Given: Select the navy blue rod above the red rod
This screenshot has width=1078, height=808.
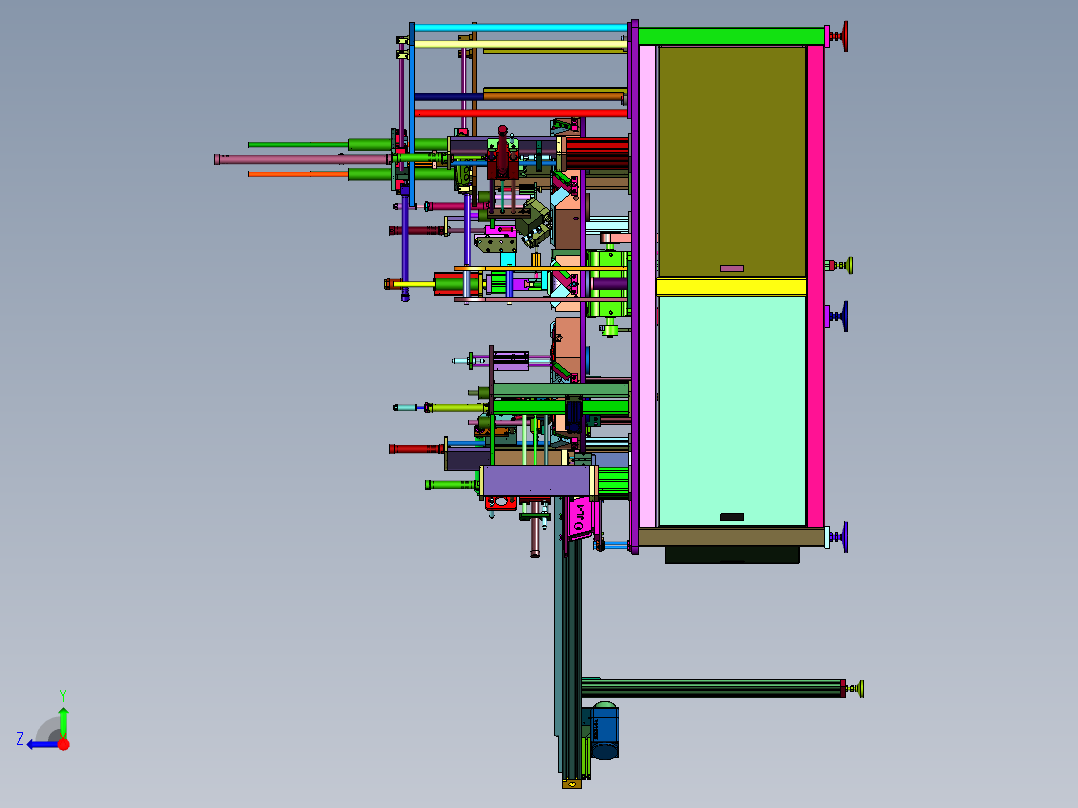Looking at the screenshot, I should pos(449,97).
